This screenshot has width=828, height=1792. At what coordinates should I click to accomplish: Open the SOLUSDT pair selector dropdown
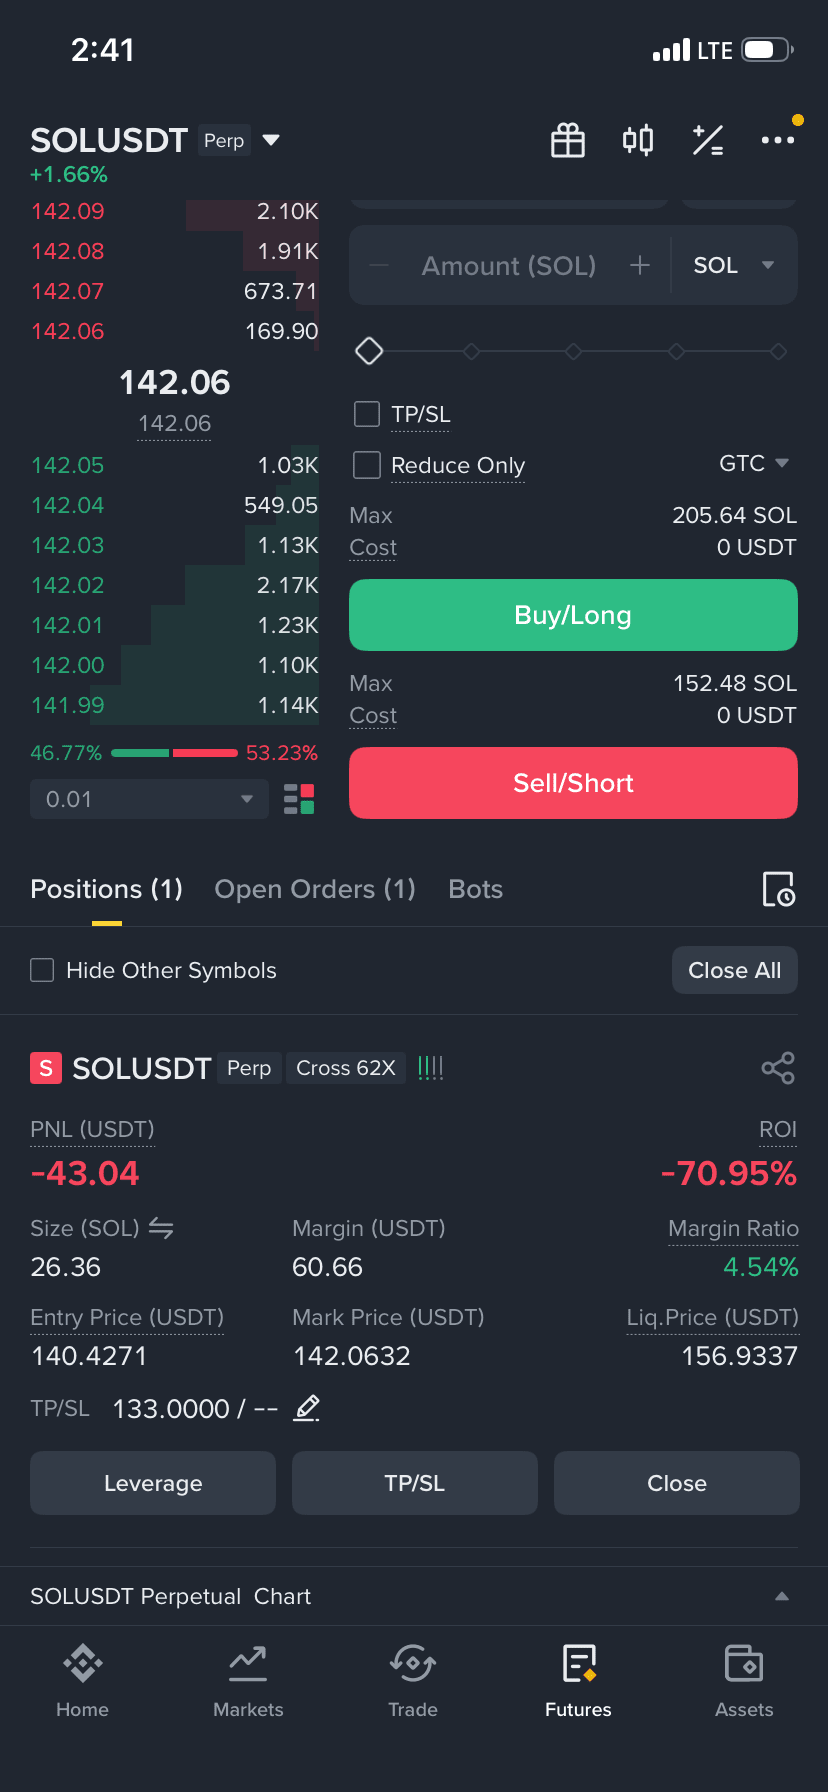(x=271, y=140)
